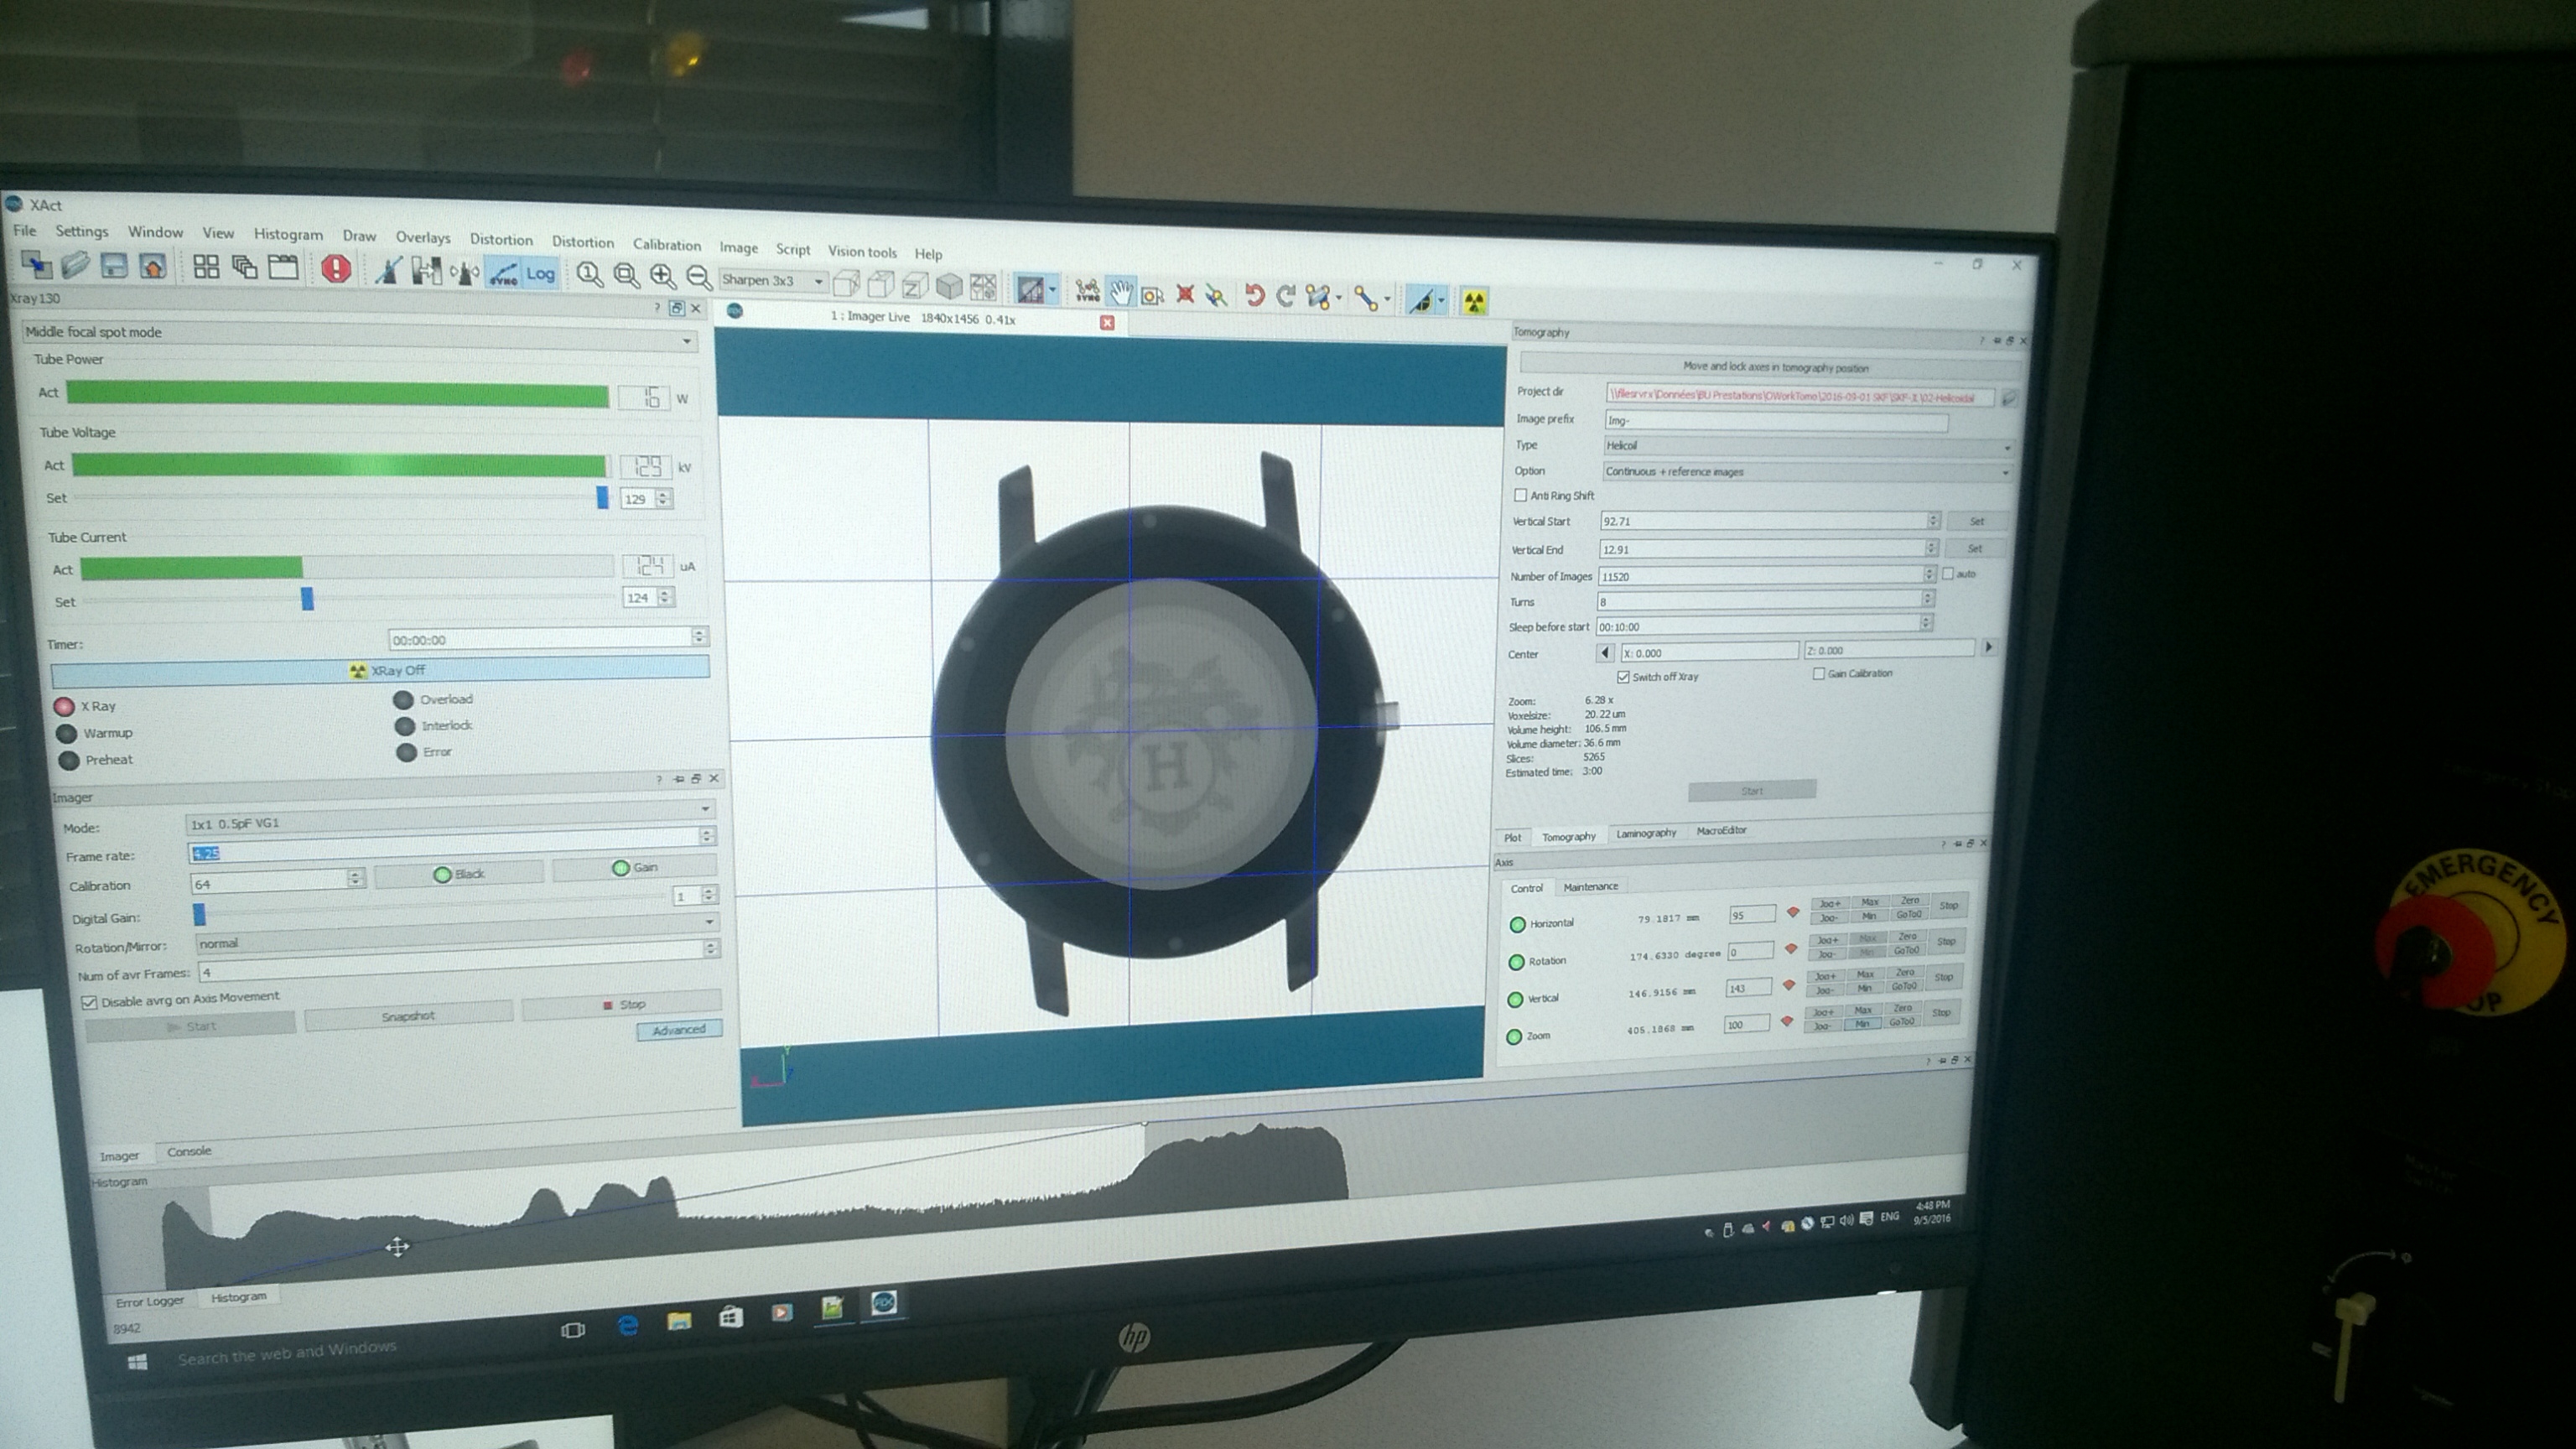
Task: Enable the Anti Ring Shift checkbox
Action: coord(1521,495)
